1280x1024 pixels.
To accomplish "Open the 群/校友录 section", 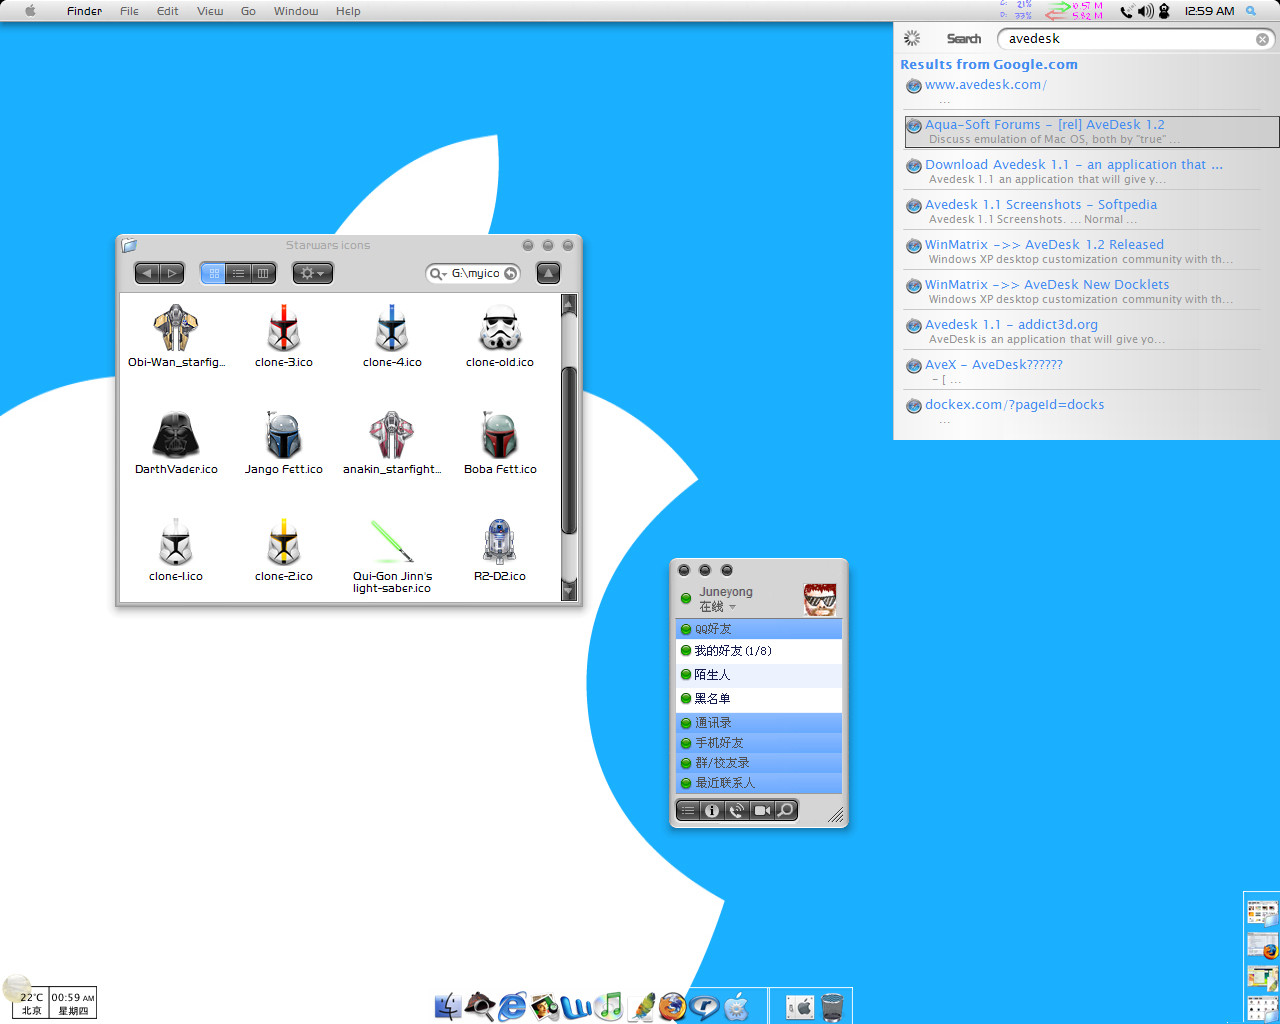I will [x=759, y=763].
